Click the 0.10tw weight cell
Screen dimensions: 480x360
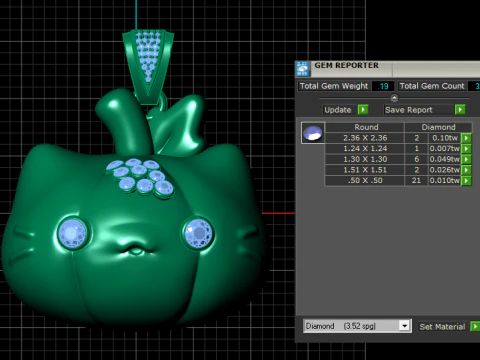tap(445, 138)
